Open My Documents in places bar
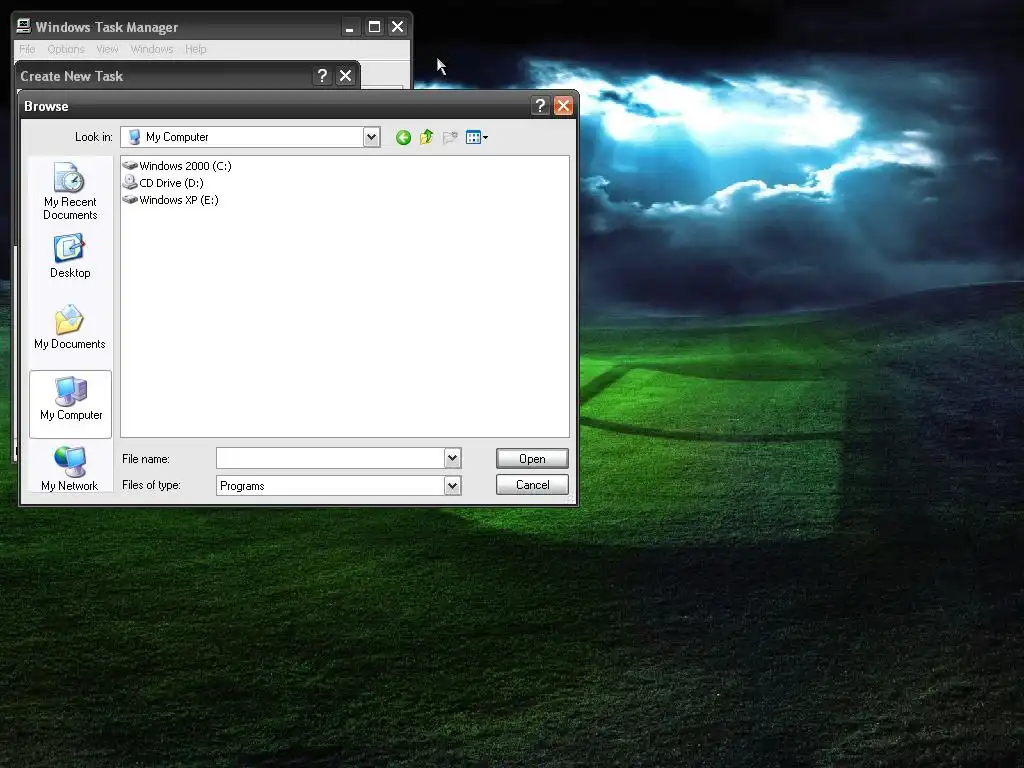The width and height of the screenshot is (1024, 768). 70,328
